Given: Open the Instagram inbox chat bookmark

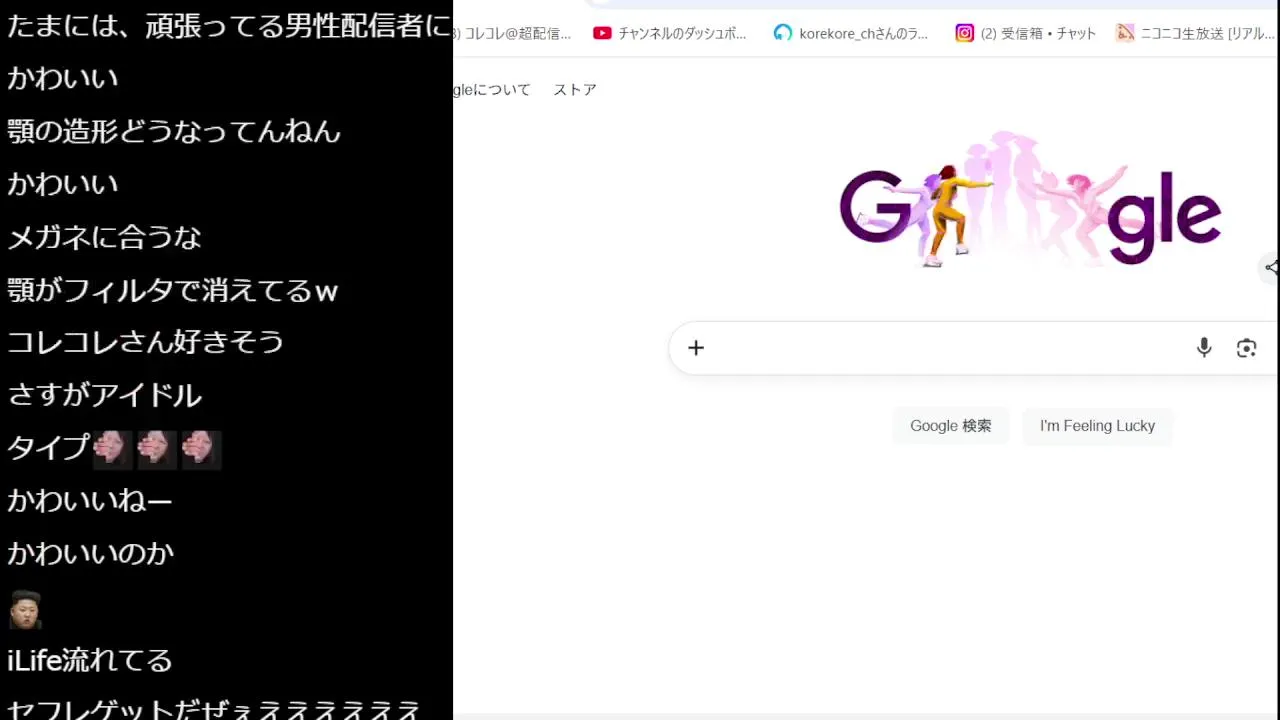Looking at the screenshot, I should point(1026,33).
